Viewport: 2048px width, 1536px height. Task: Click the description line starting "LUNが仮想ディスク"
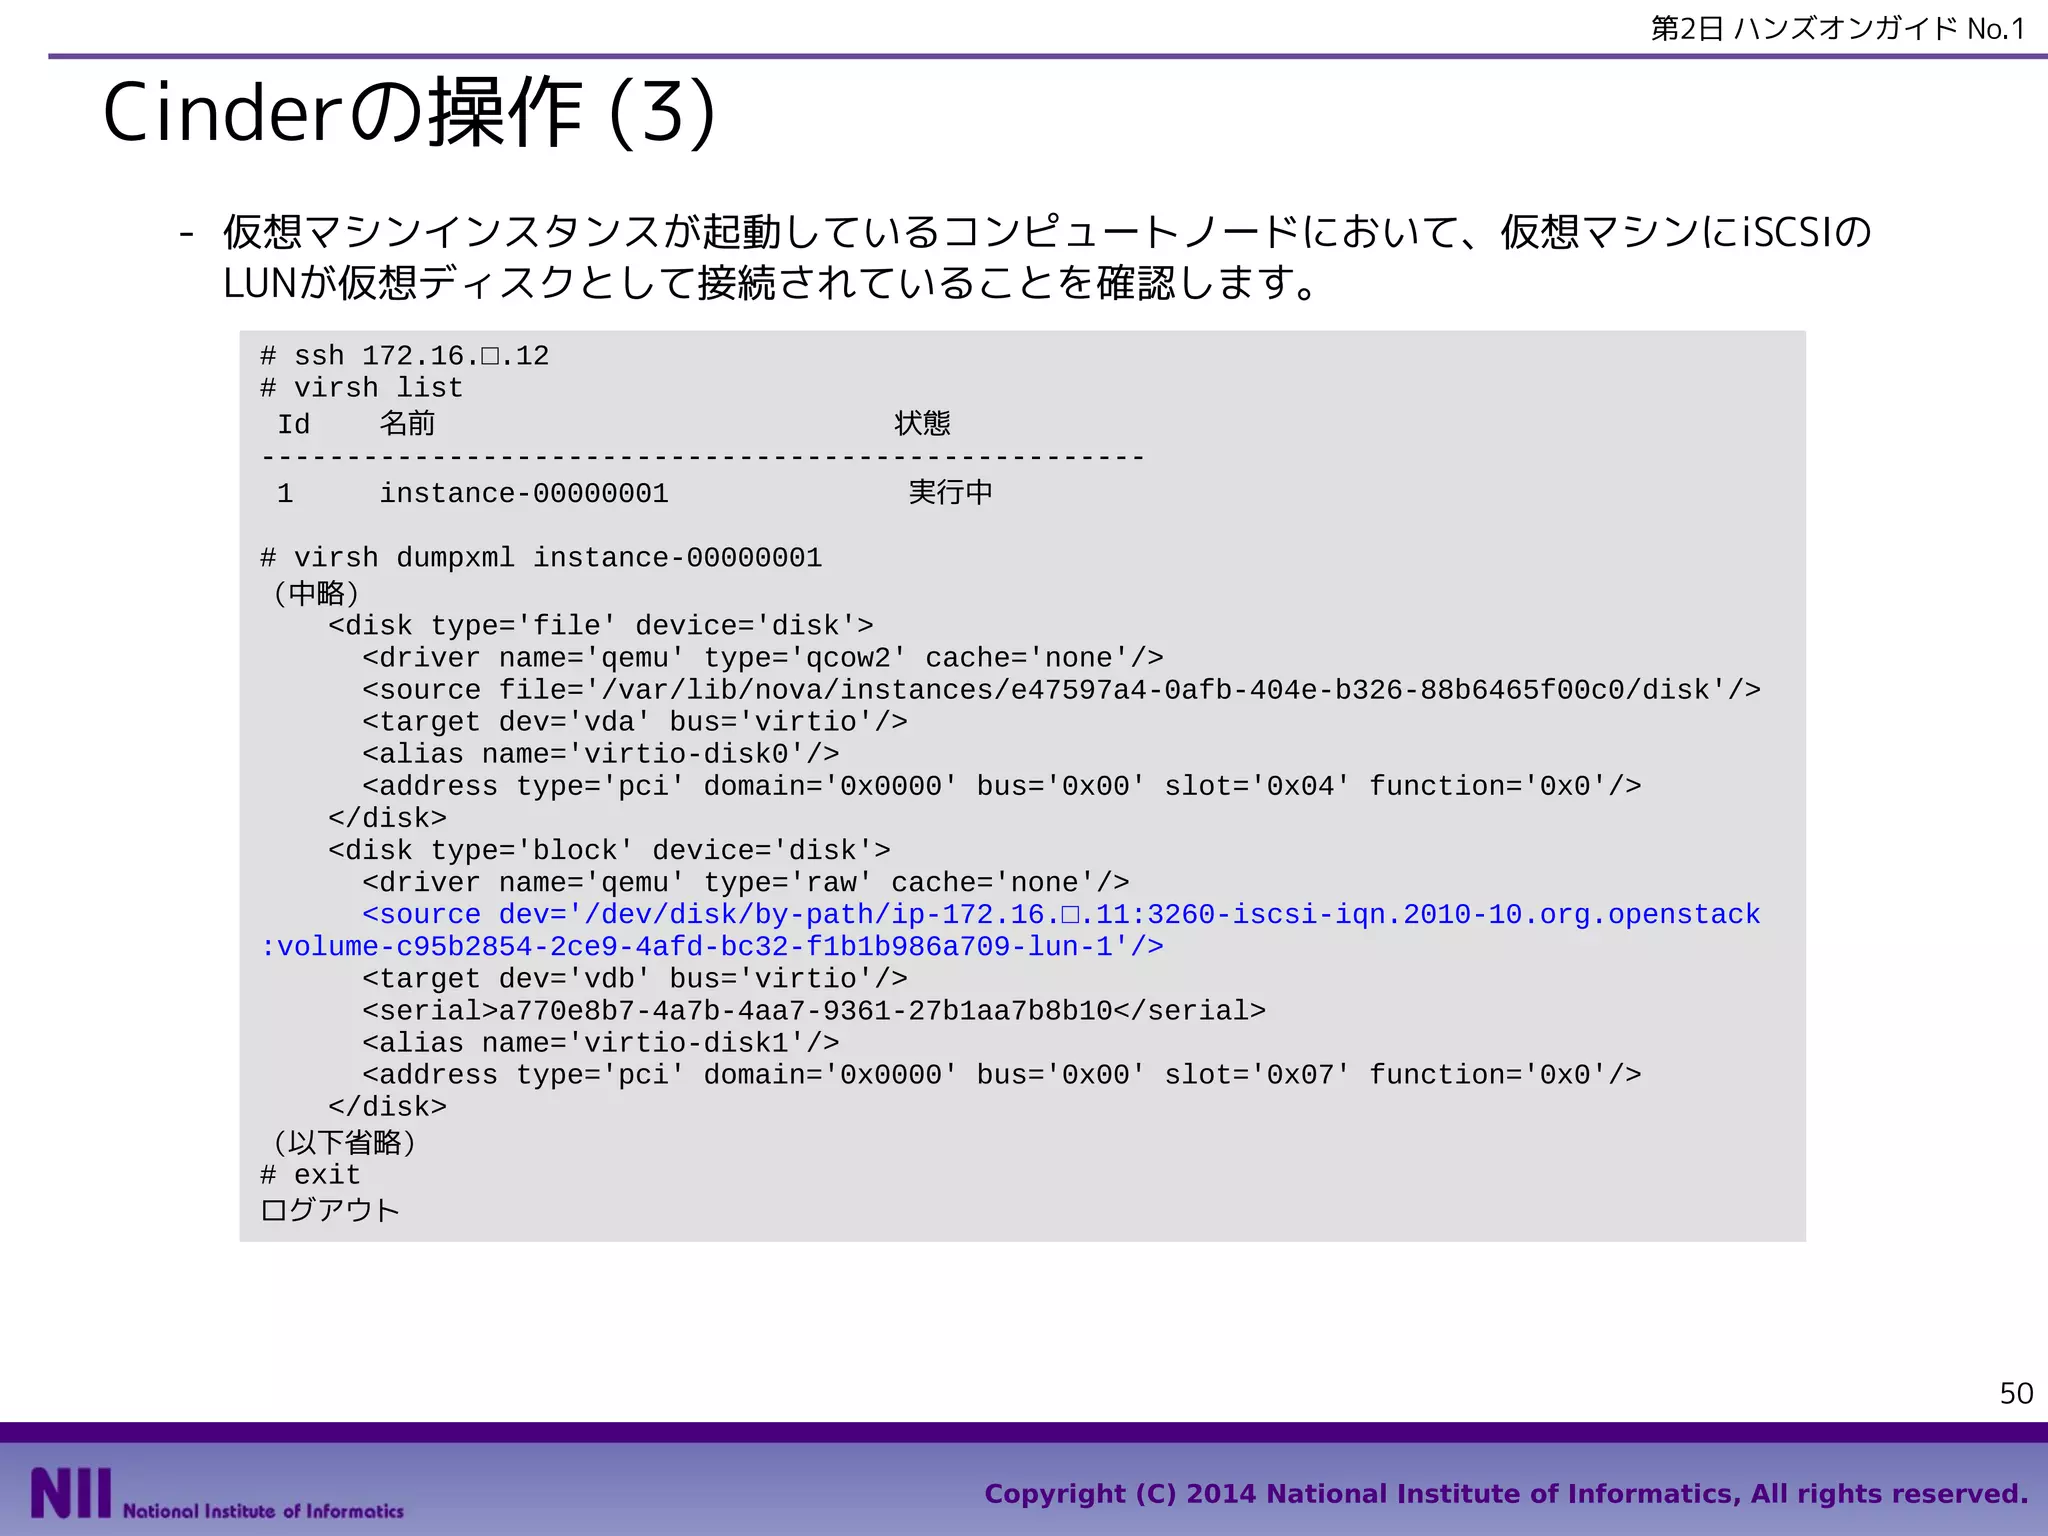pyautogui.click(x=770, y=283)
